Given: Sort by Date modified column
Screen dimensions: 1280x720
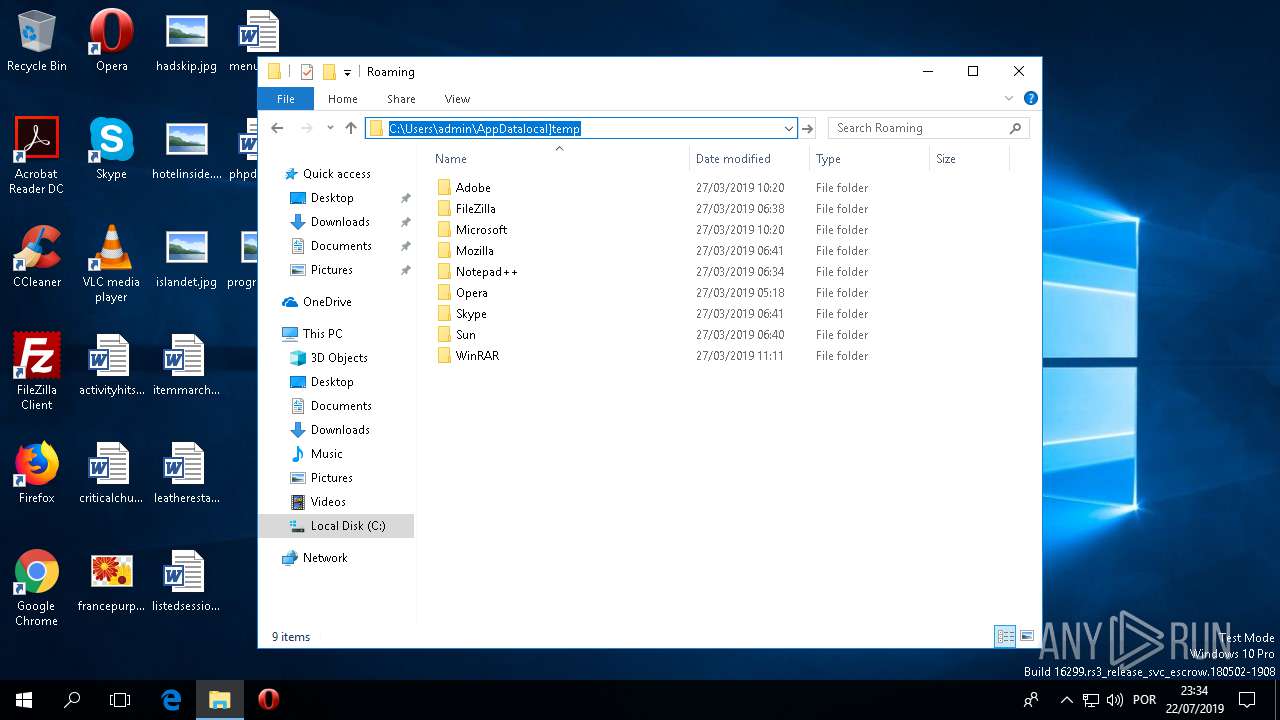Looking at the screenshot, I should [x=749, y=159].
